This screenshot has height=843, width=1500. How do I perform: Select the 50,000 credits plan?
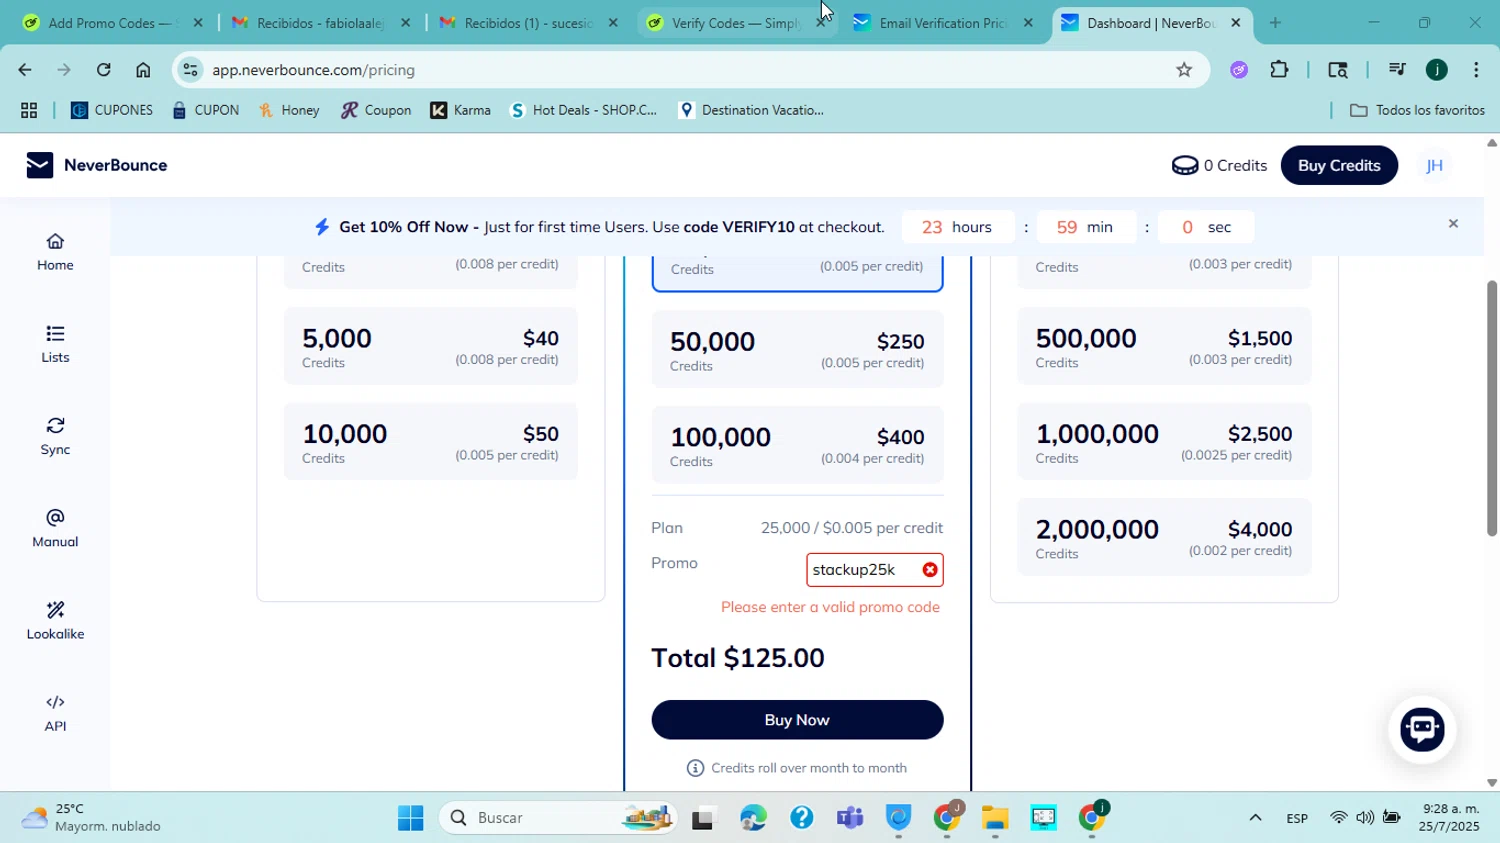click(x=797, y=349)
